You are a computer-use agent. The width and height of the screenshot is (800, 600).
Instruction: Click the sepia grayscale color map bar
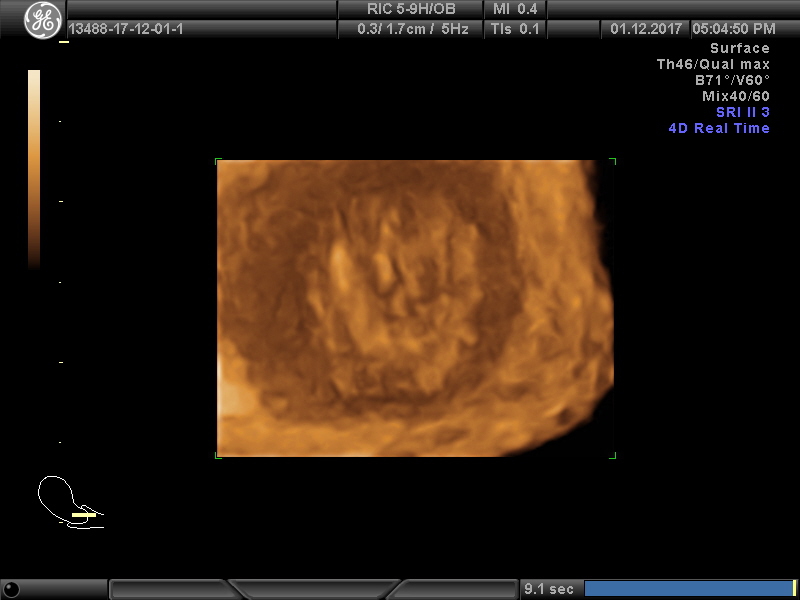[x=34, y=169]
